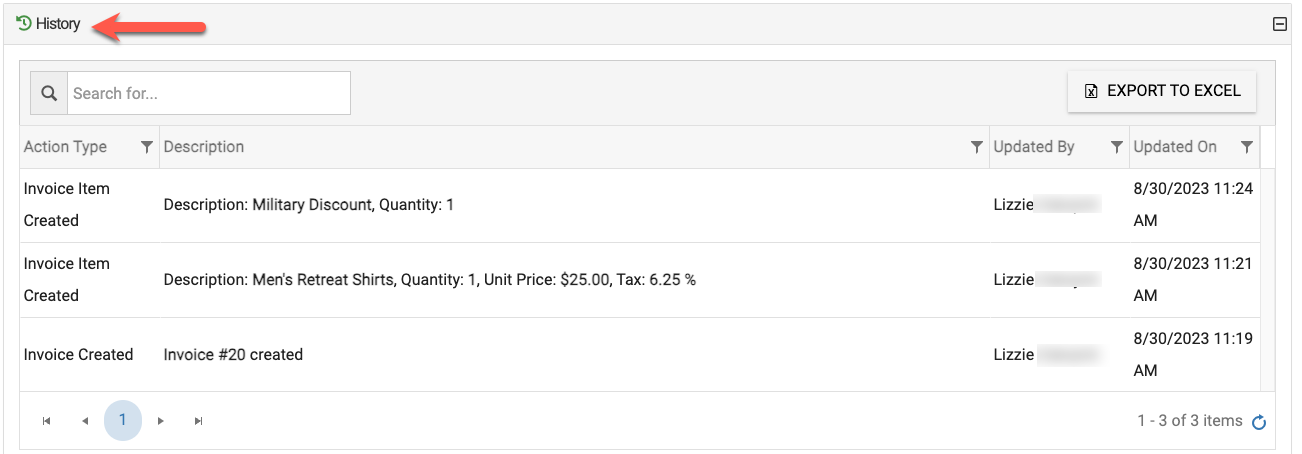This screenshot has width=1302, height=454.
Task: Go to last page arrow
Action: (199, 421)
